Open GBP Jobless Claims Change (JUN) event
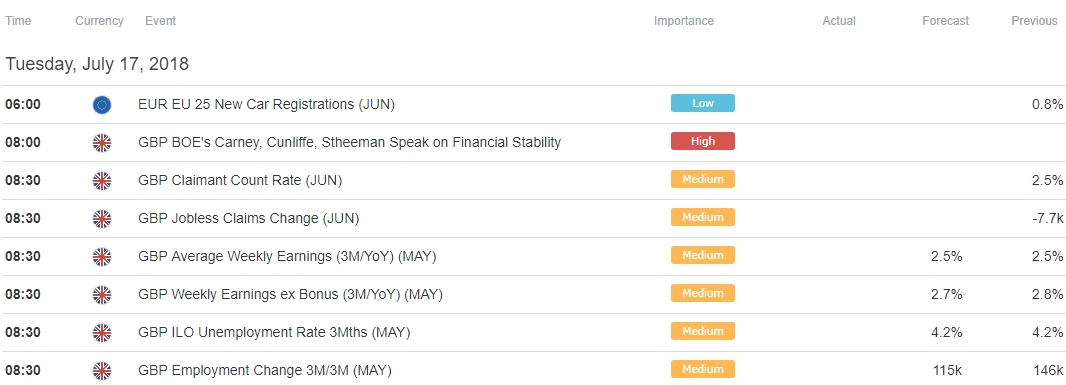Viewport: 1066px width, 385px height. click(249, 219)
